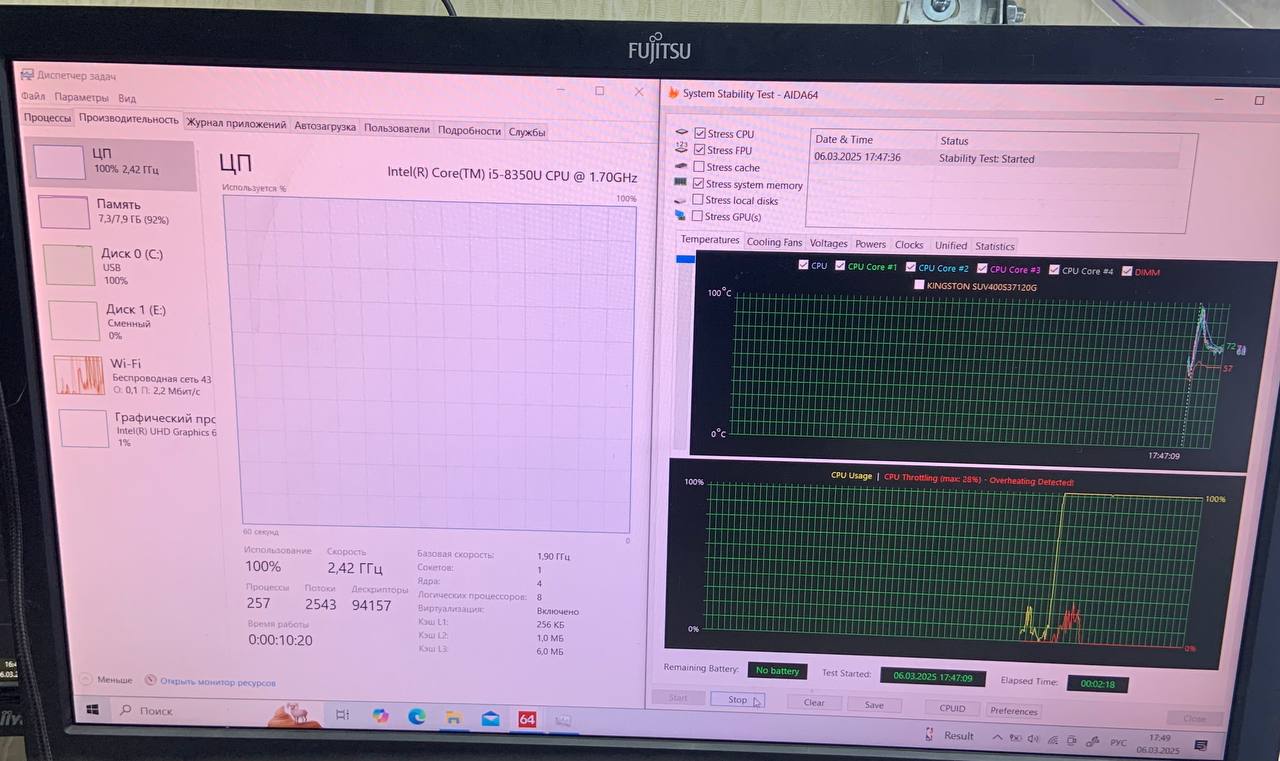The image size is (1280, 761).
Task: Click the Save button in AIDA64
Action: coord(874,705)
